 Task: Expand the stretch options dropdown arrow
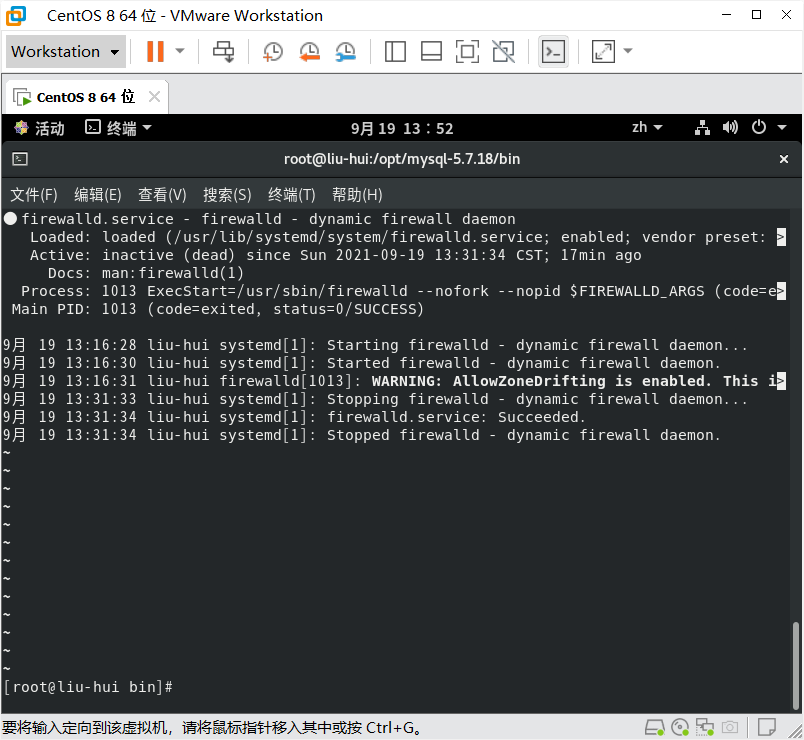coord(628,51)
